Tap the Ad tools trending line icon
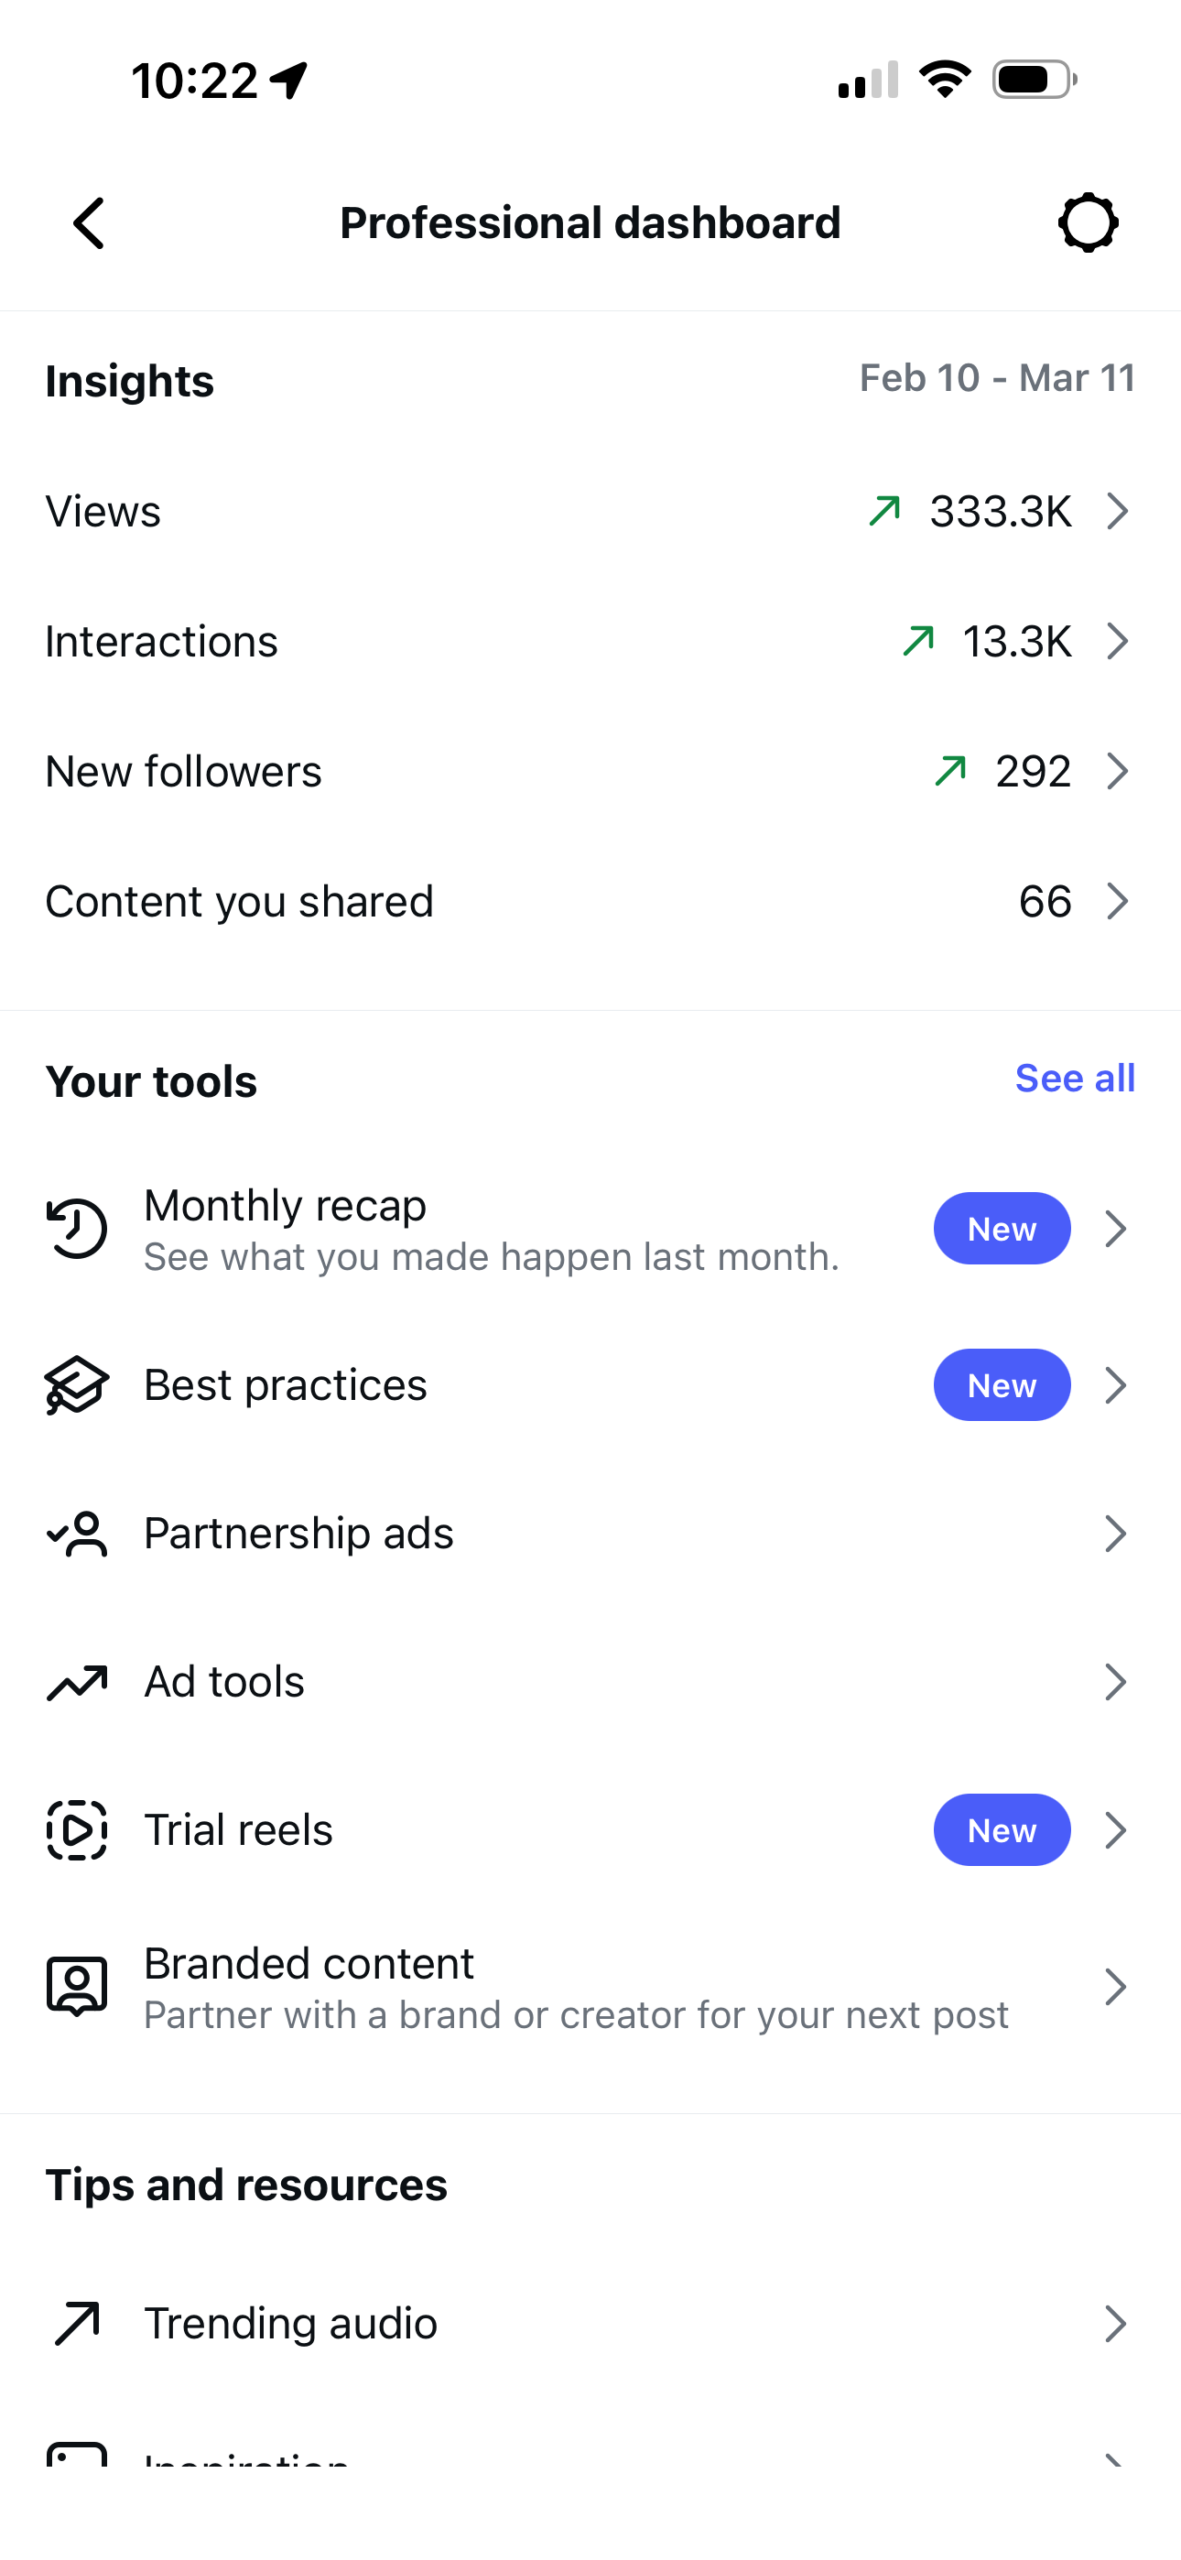 coord(77,1682)
